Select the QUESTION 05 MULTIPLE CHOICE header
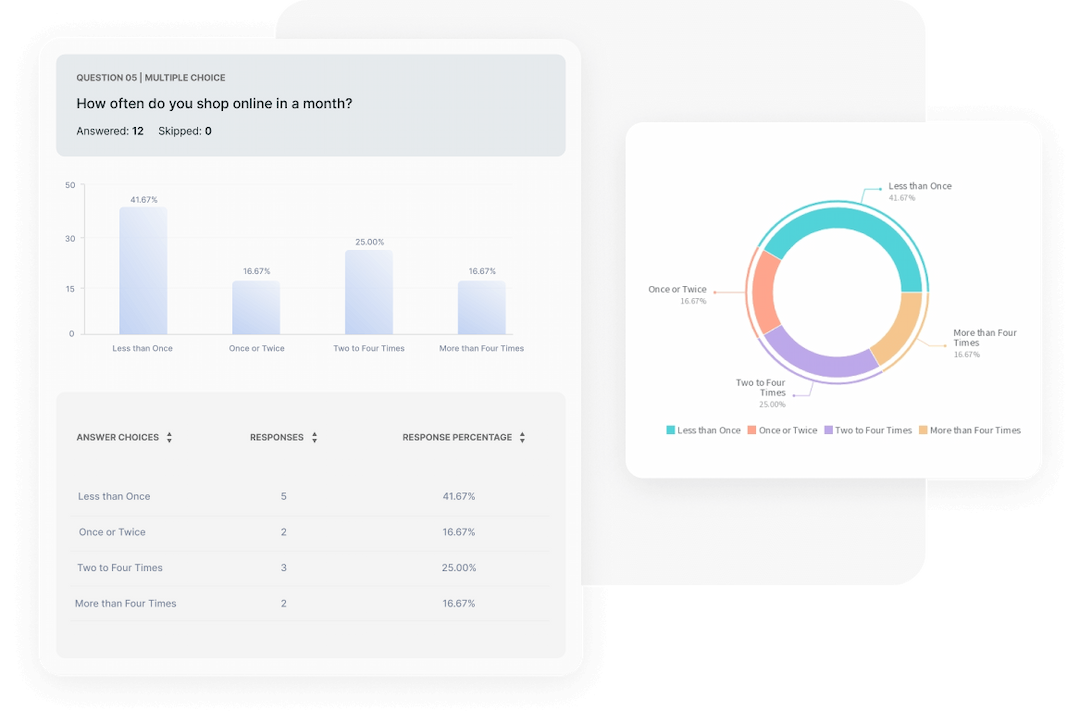This screenshot has width=1080, height=723. [x=150, y=77]
